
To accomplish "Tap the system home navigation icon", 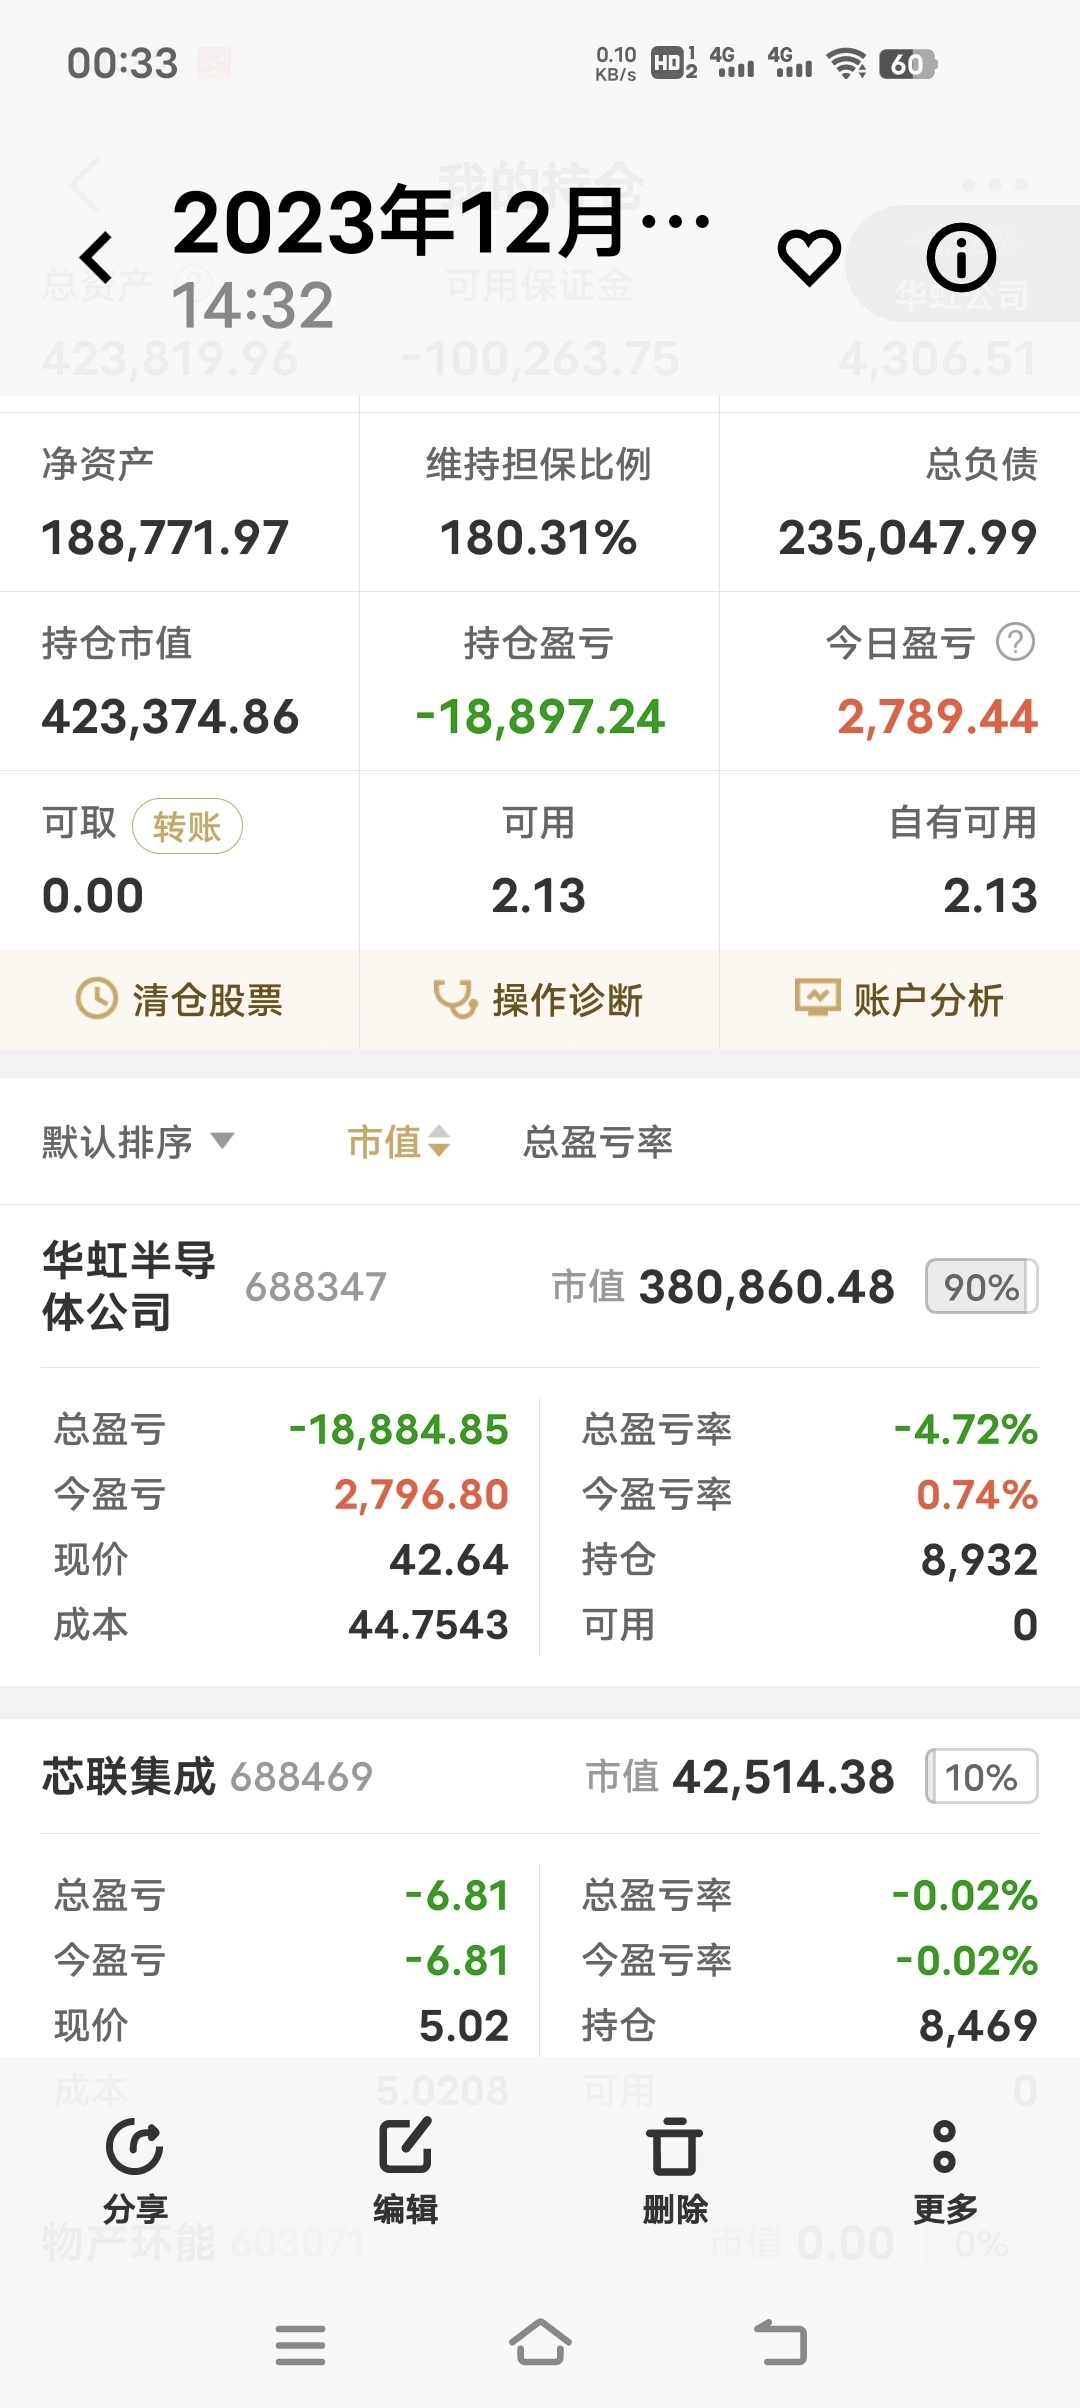I will point(540,2343).
